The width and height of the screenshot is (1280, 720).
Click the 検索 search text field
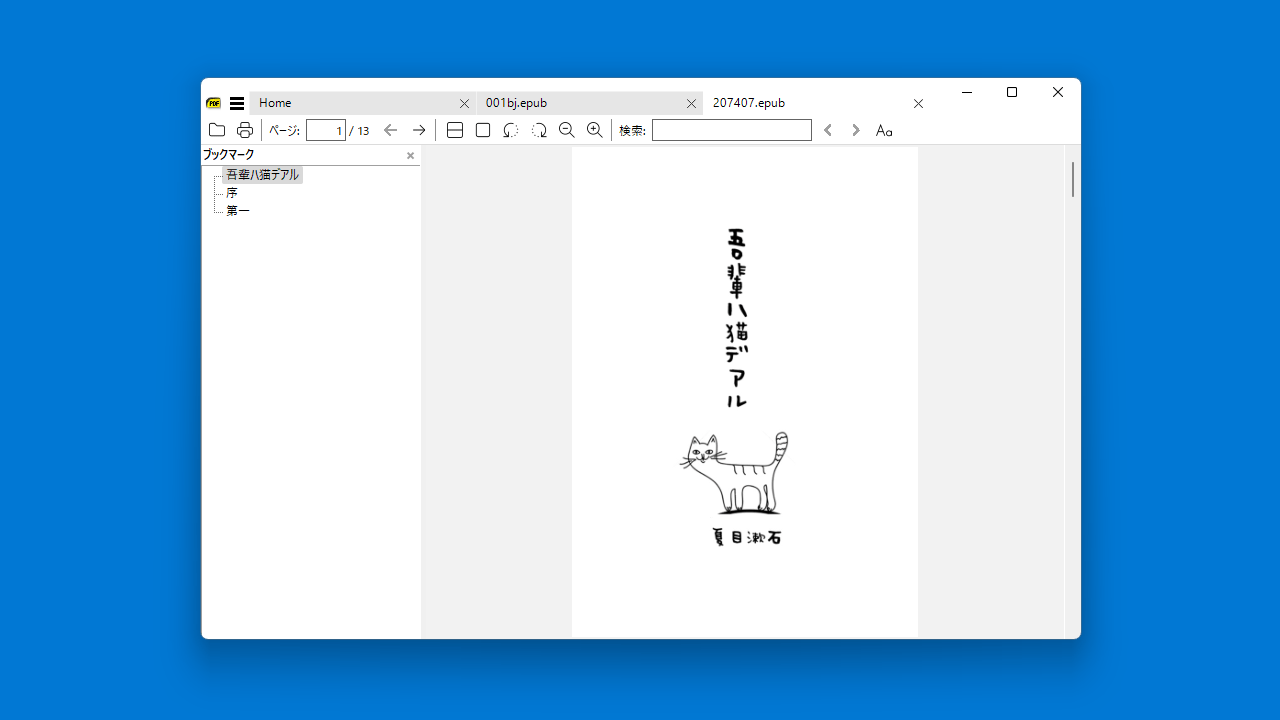732,130
